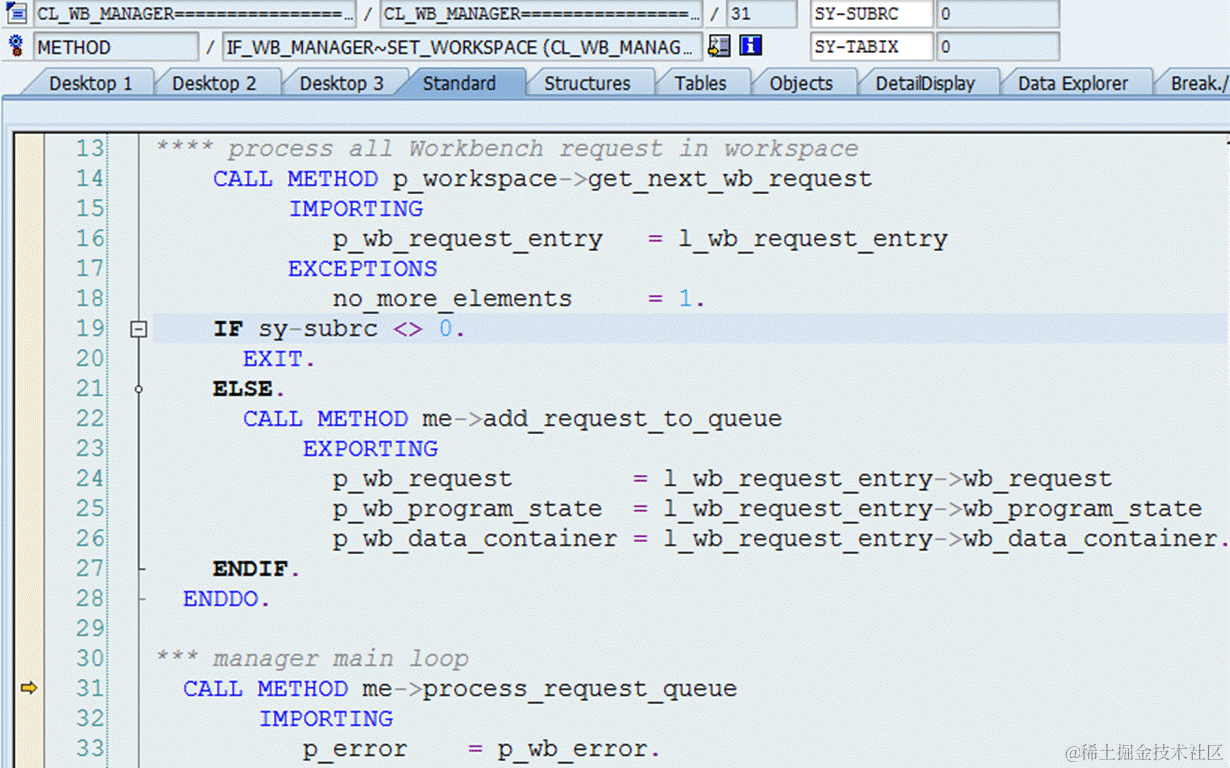The height and width of the screenshot is (768, 1230).
Task: Click "process_request_queue" on line 31
Action: [x=580, y=689]
